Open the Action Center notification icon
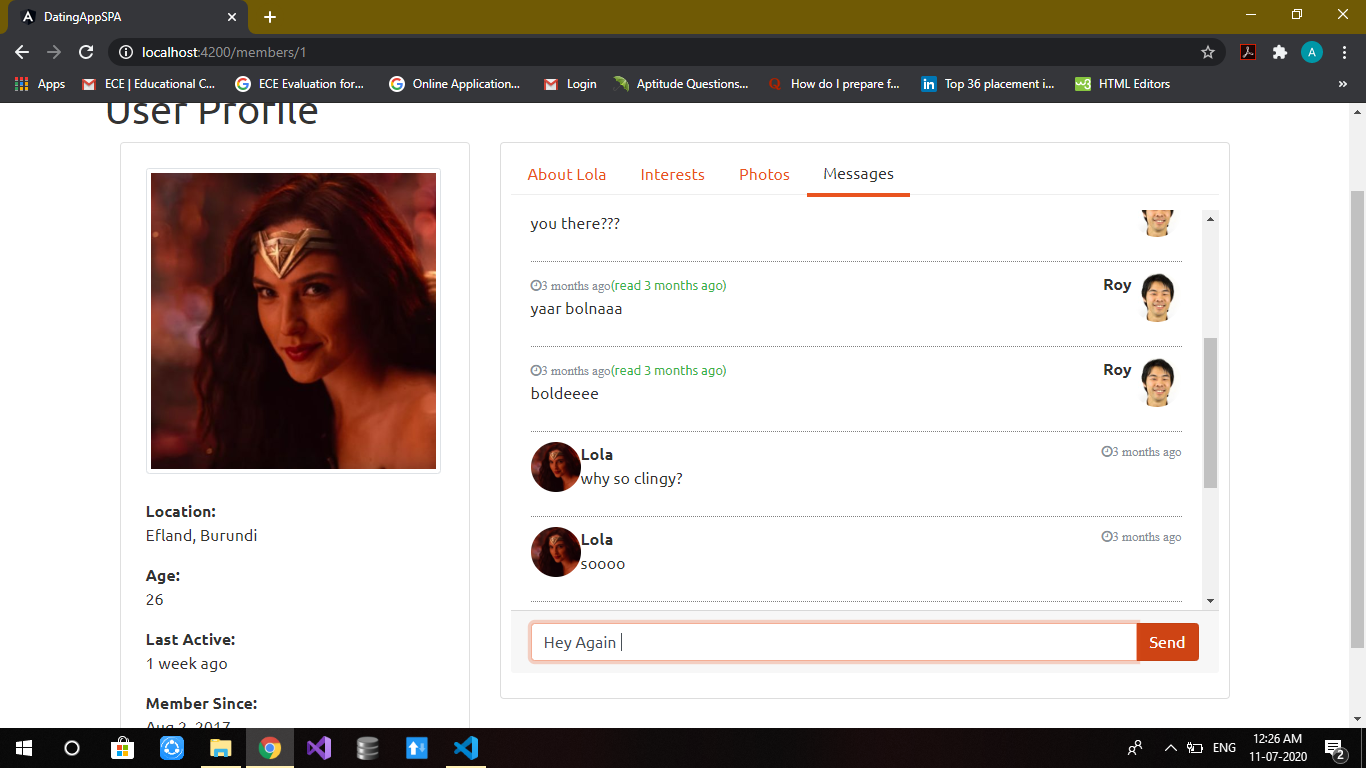 1332,747
